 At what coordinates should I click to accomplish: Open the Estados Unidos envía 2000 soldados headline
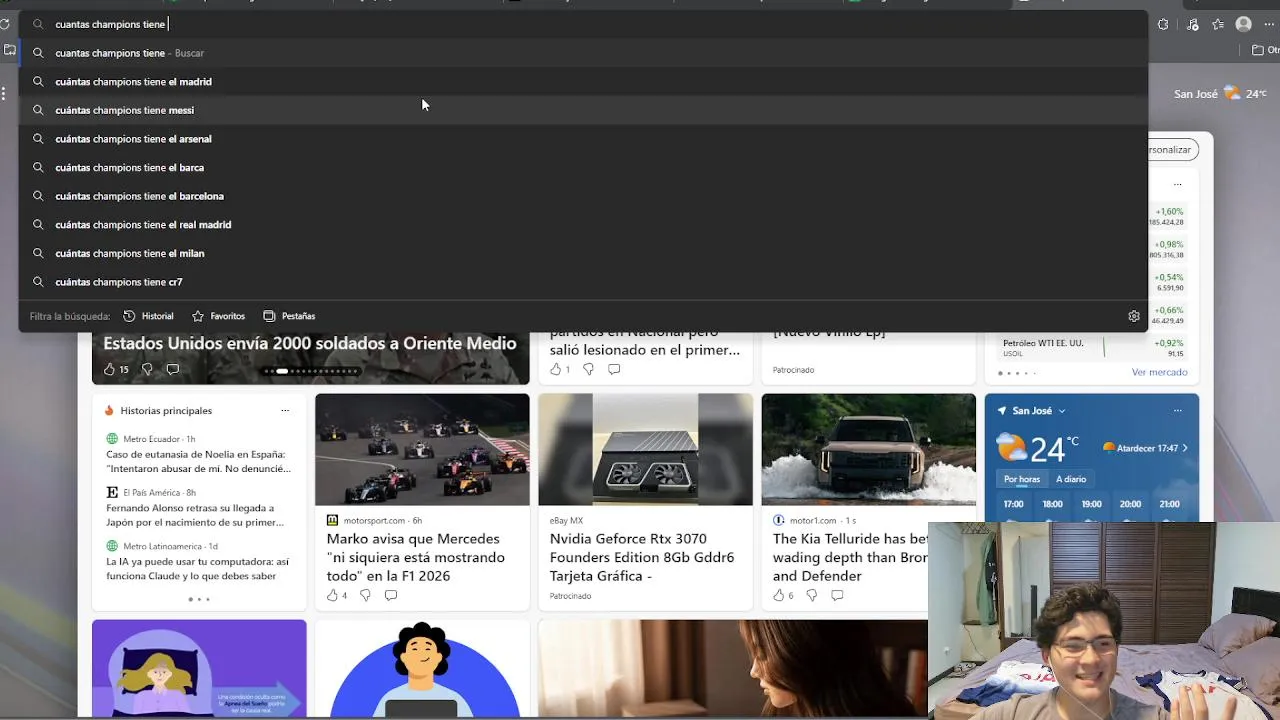point(310,343)
